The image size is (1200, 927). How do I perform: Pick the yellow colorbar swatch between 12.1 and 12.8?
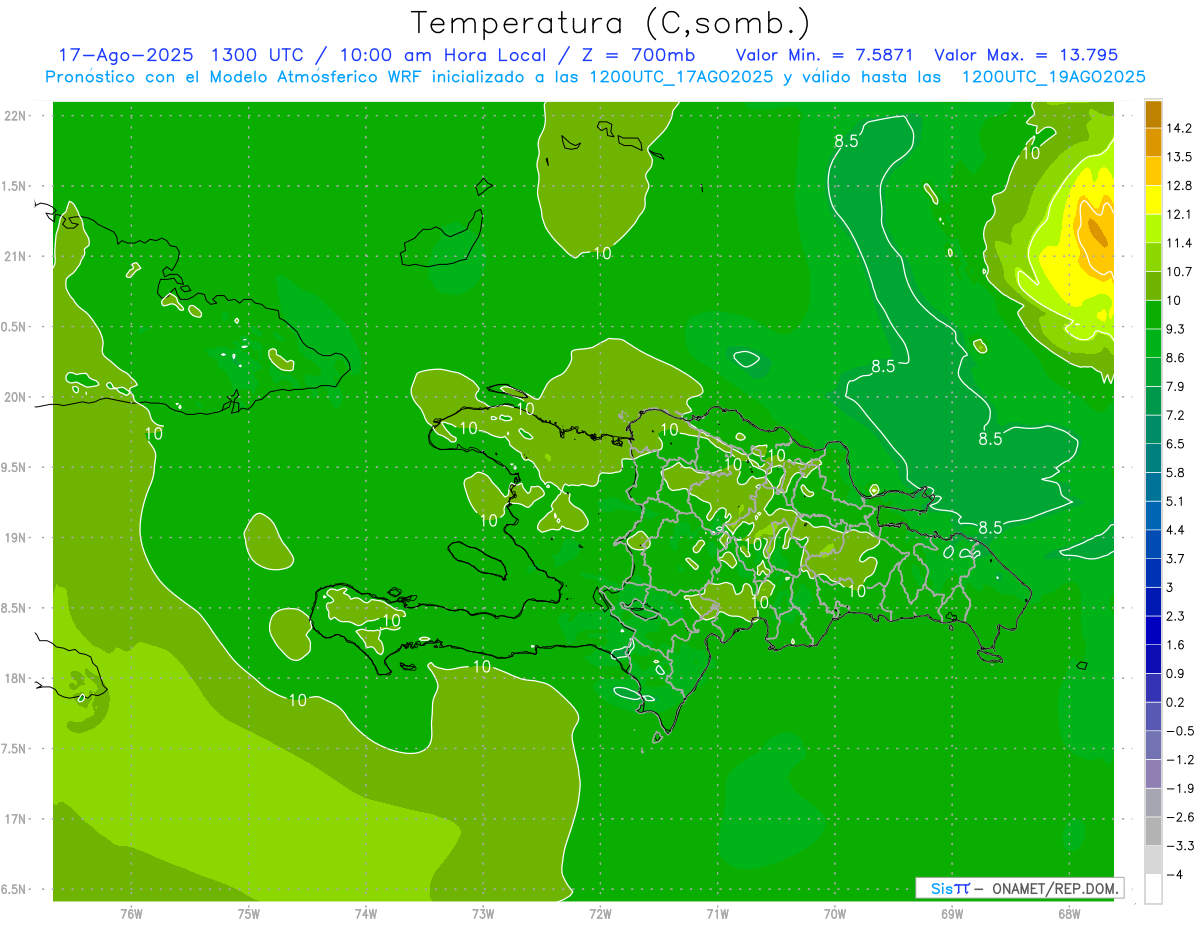(x=1153, y=200)
